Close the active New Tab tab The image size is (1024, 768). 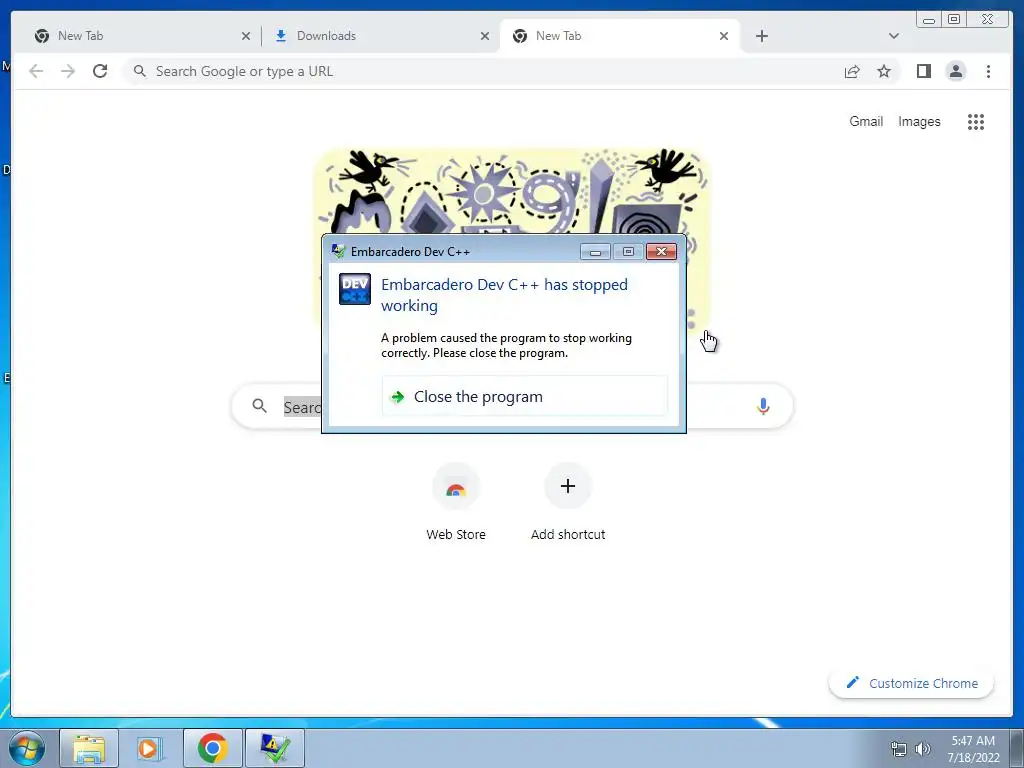724,36
